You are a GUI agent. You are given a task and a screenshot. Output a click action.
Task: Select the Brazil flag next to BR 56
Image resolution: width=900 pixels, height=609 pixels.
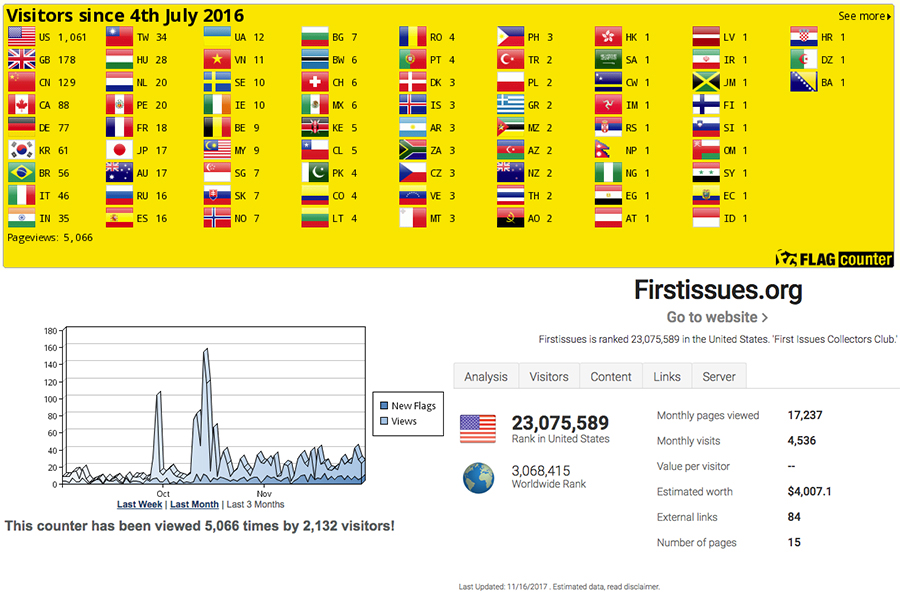22,173
